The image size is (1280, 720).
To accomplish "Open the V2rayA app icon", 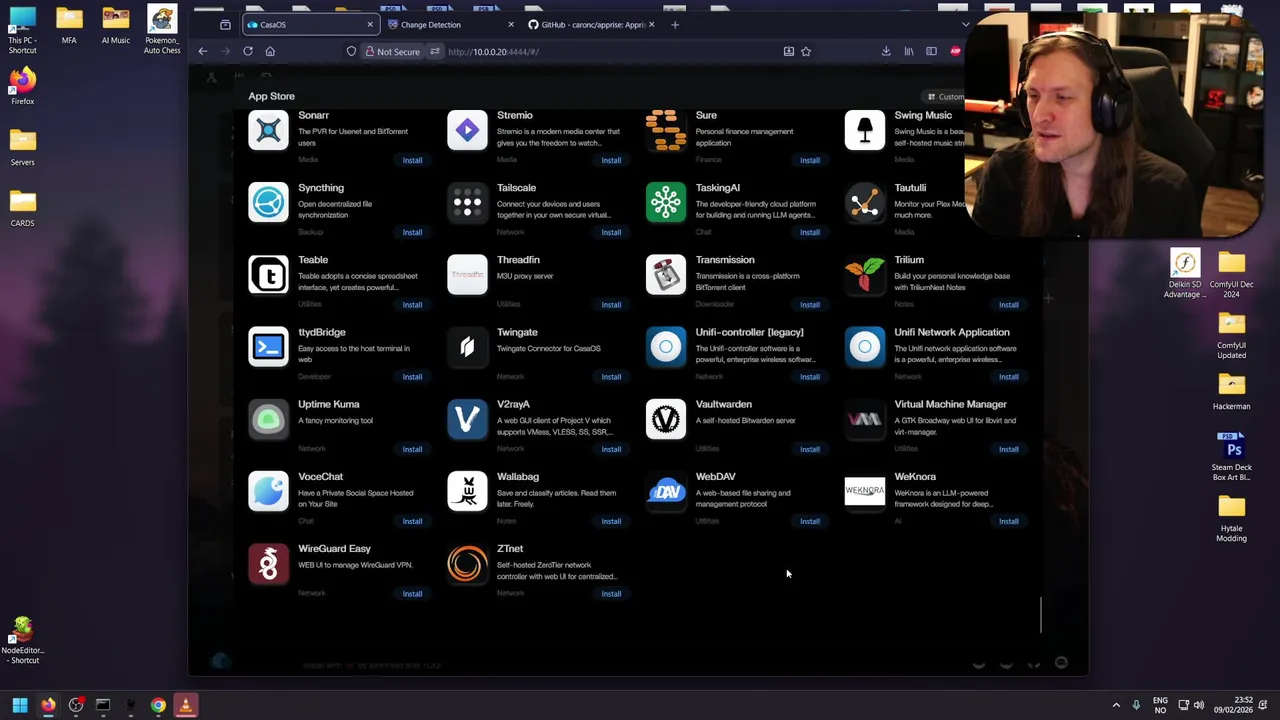I will [467, 419].
